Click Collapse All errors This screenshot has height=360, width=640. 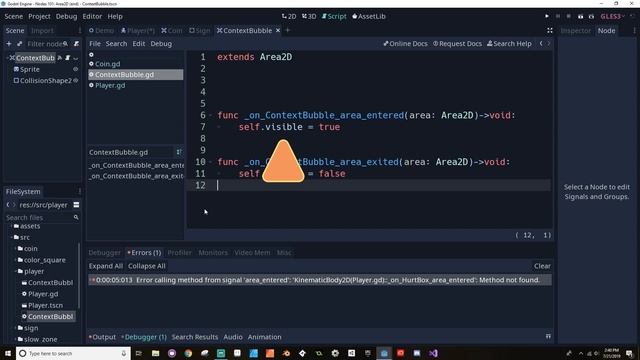[x=147, y=266]
